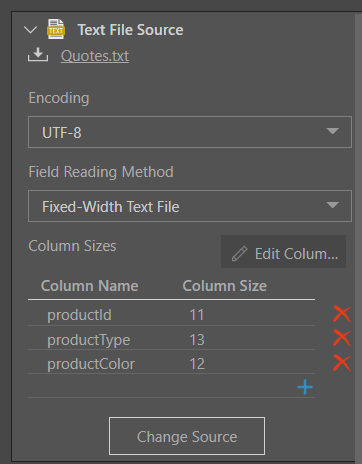Click the Text File Source icon
Screen dimensions: 362x464
(x=56, y=29)
